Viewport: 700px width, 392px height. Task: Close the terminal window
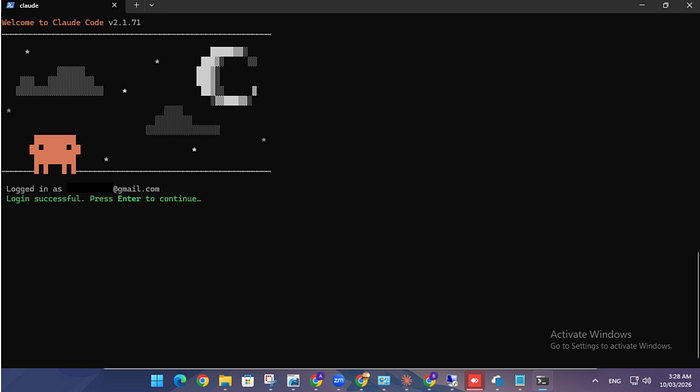coord(689,5)
